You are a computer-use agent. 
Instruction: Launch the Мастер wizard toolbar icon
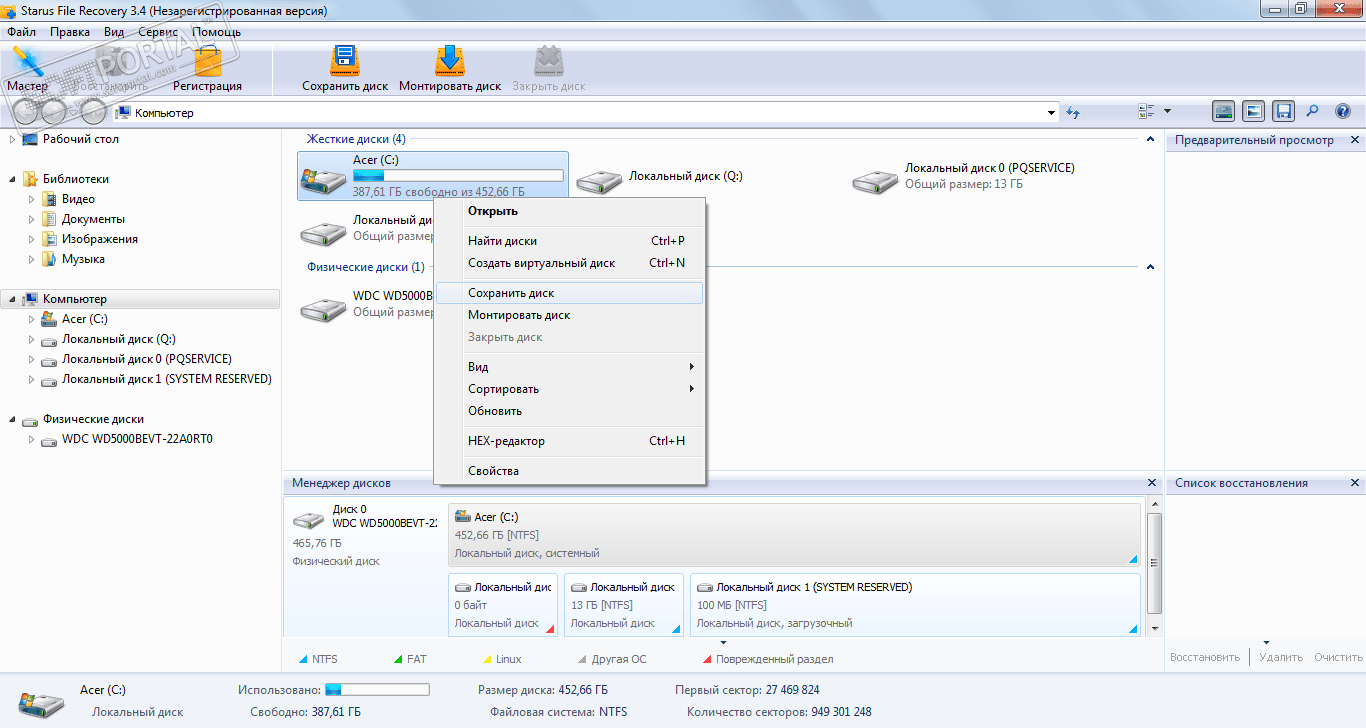(x=27, y=62)
